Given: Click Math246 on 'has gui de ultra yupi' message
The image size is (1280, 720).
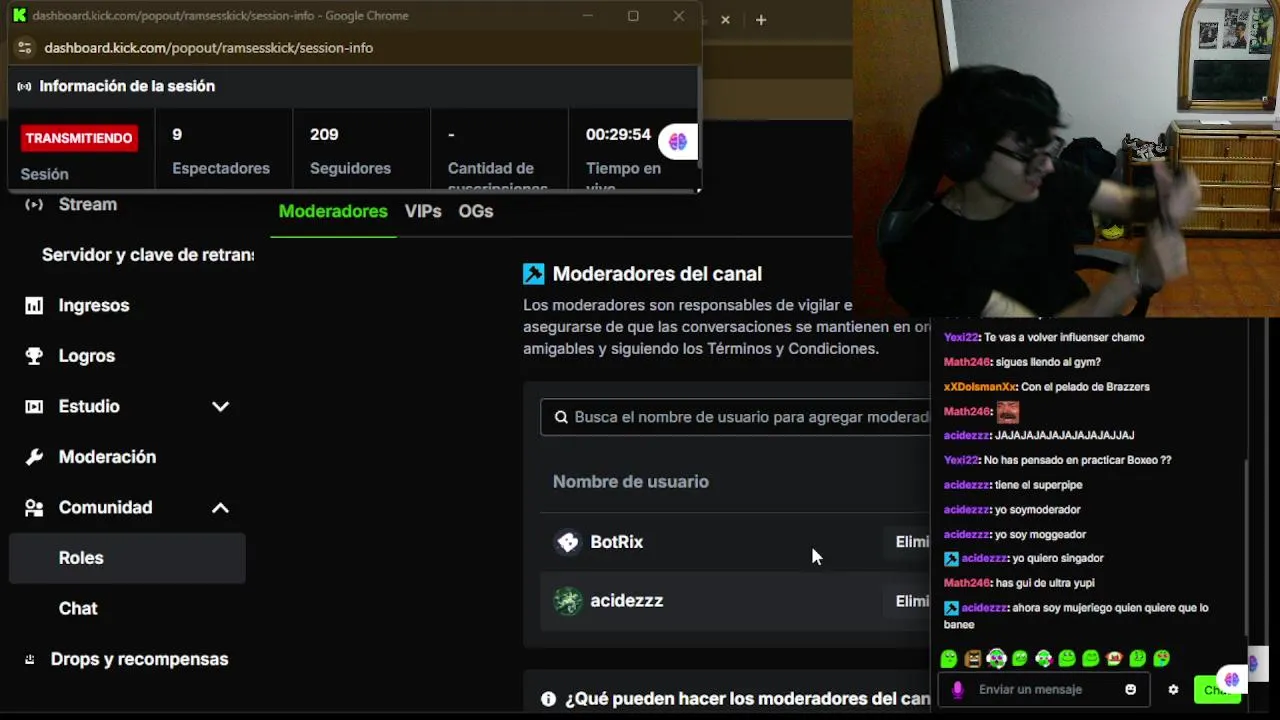Looking at the screenshot, I should pos(967,583).
